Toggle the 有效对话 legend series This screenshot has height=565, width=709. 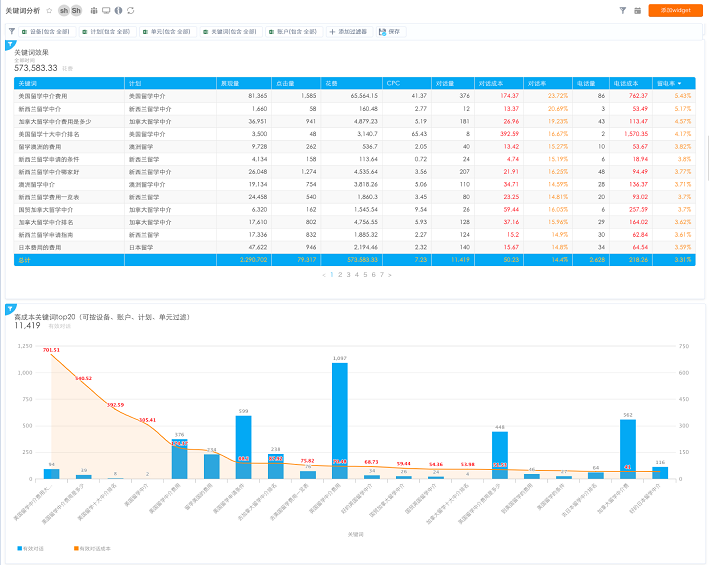(27, 549)
